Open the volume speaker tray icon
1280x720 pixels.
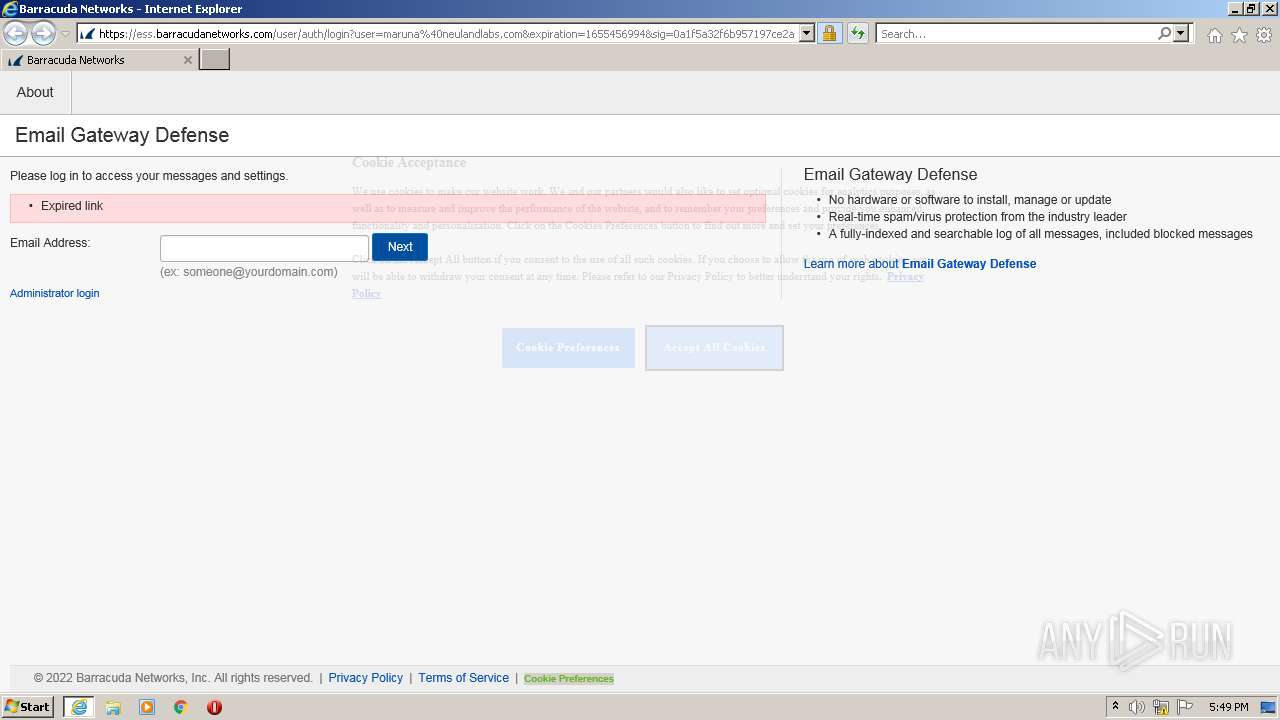(1137, 707)
